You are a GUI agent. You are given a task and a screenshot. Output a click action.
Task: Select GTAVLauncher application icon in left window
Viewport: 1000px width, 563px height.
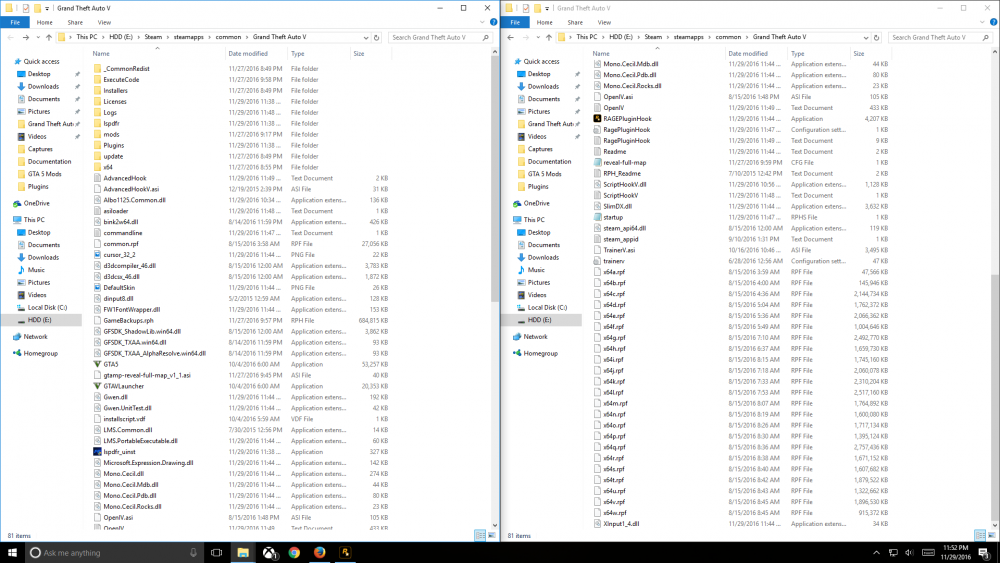[x=98, y=386]
